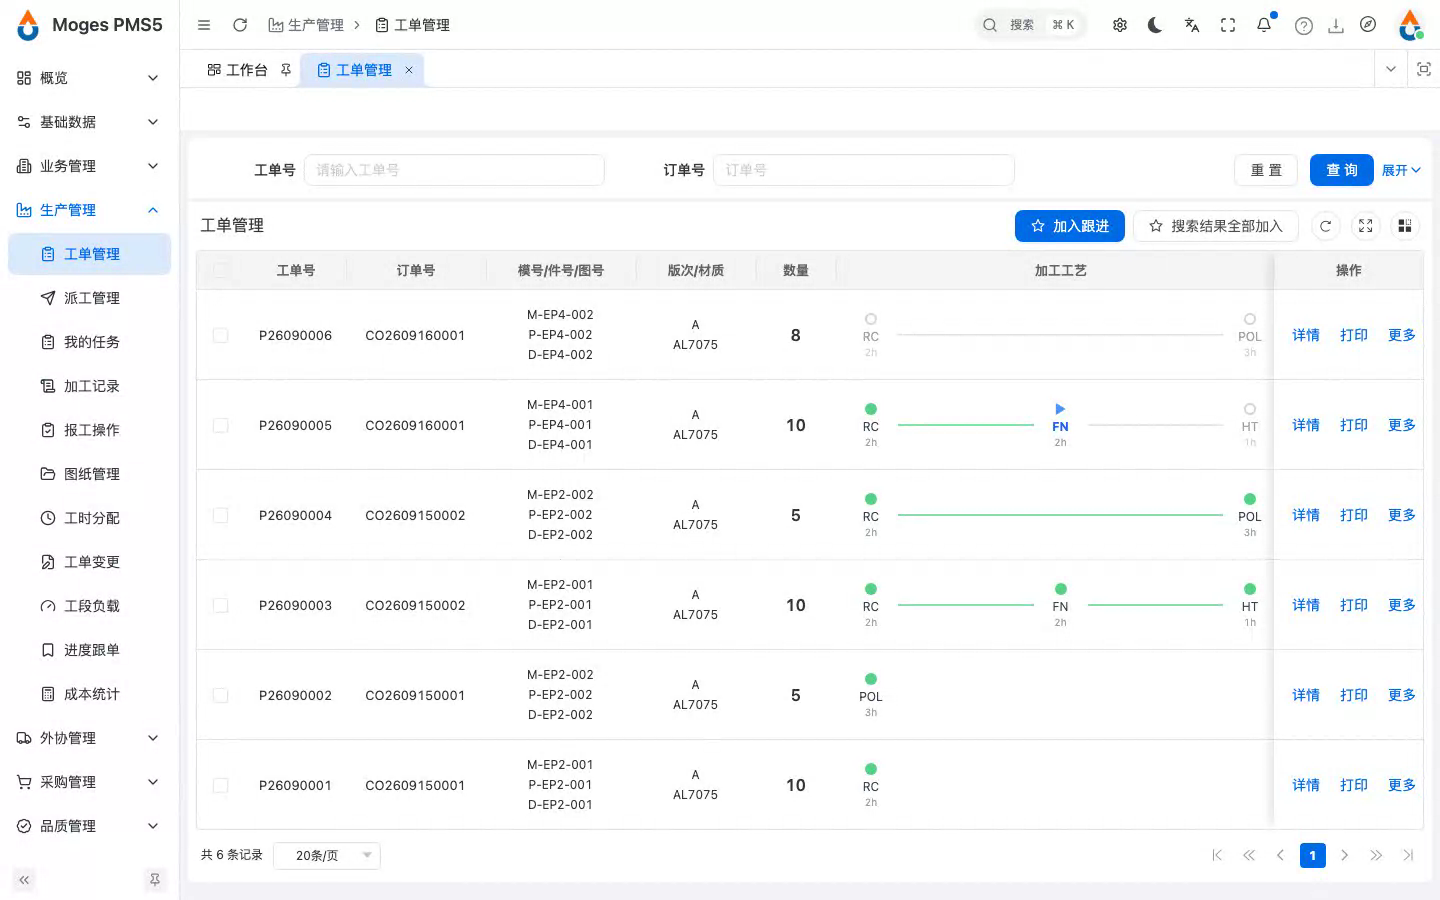Image resolution: width=1440 pixels, height=900 pixels.
Task: Select checkbox for work order P26090003
Action: [221, 605]
